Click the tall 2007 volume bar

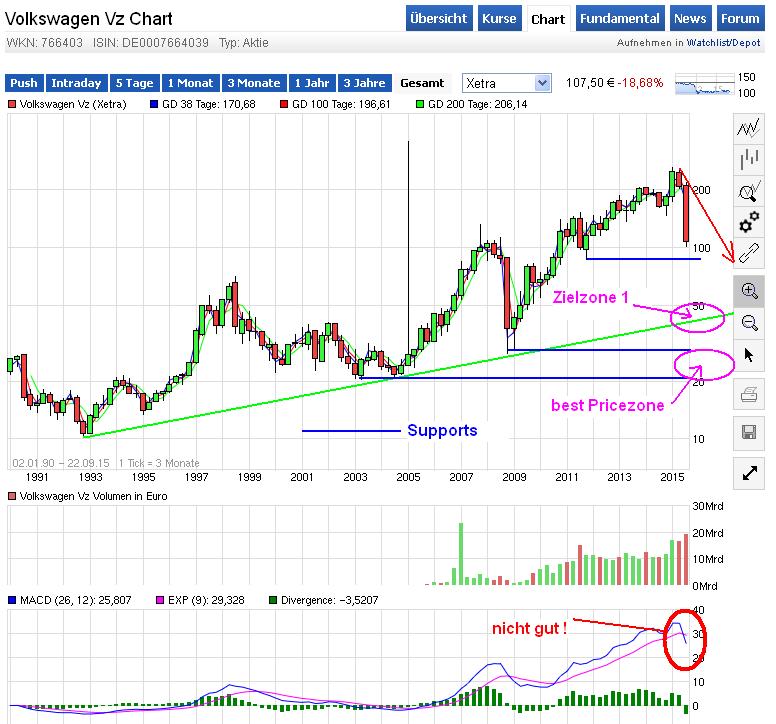pyautogui.click(x=461, y=554)
